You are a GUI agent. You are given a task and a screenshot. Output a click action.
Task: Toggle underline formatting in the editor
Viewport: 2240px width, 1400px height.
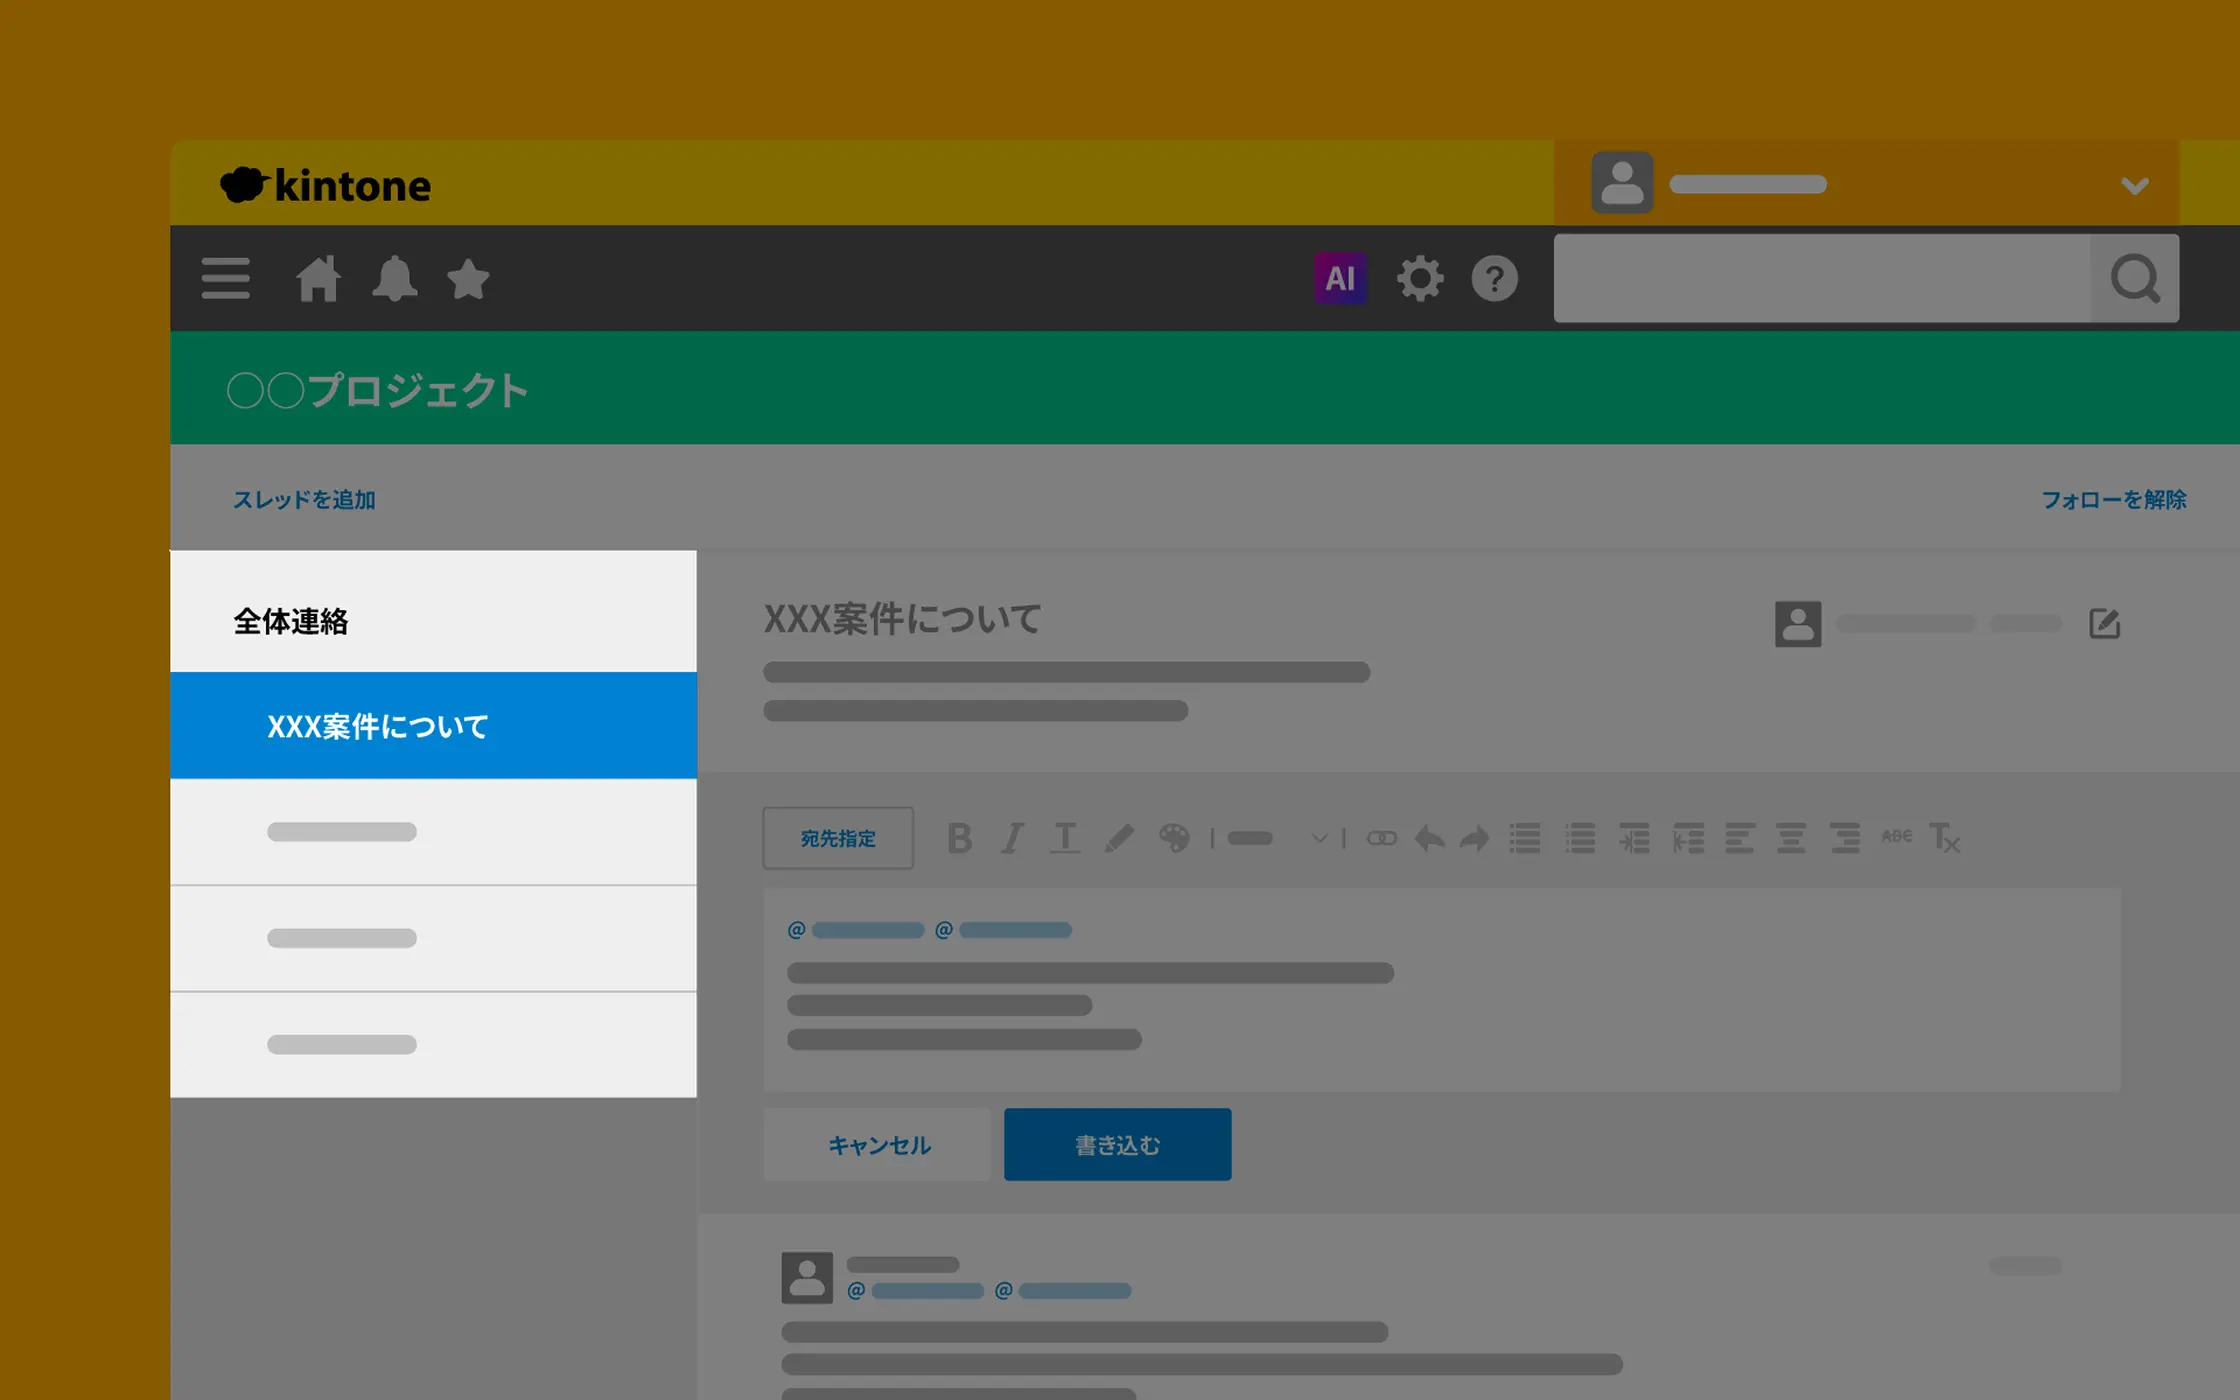click(x=1065, y=838)
